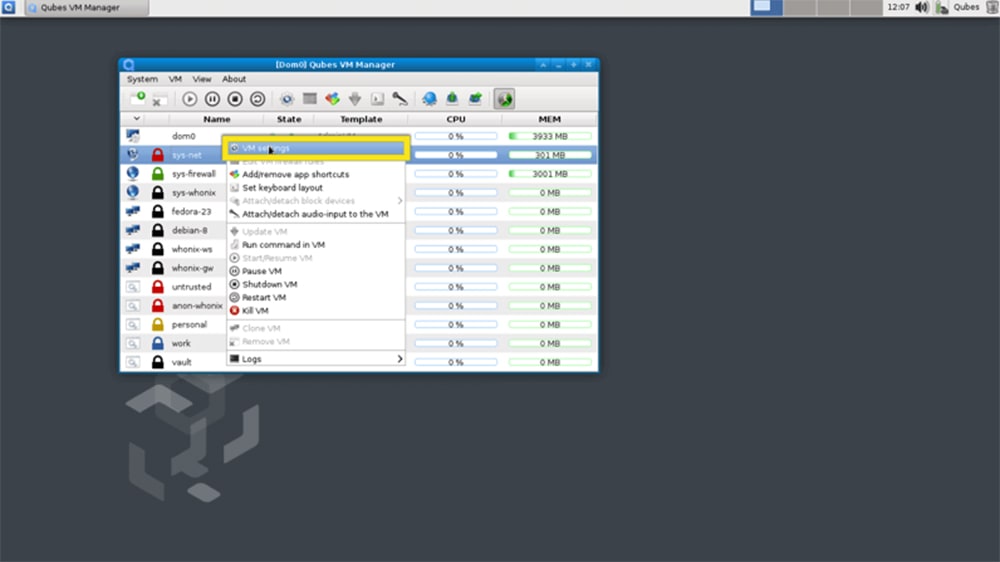Click the Restart VM toolbar icon
1000x562 pixels.
point(258,99)
